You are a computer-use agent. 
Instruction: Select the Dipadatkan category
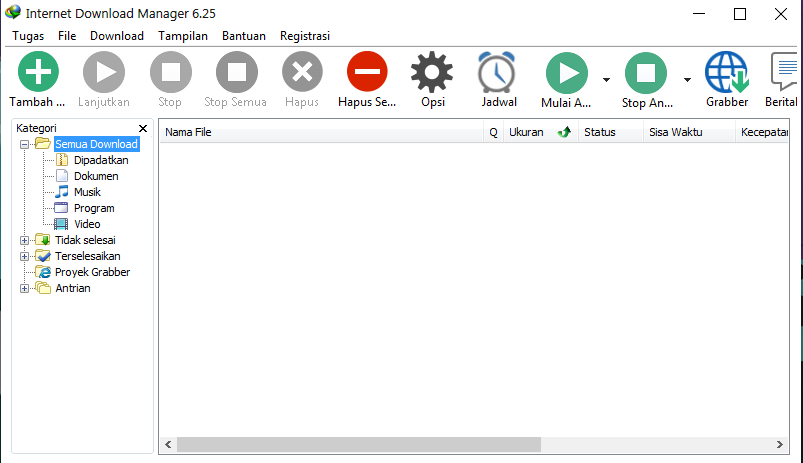101,160
